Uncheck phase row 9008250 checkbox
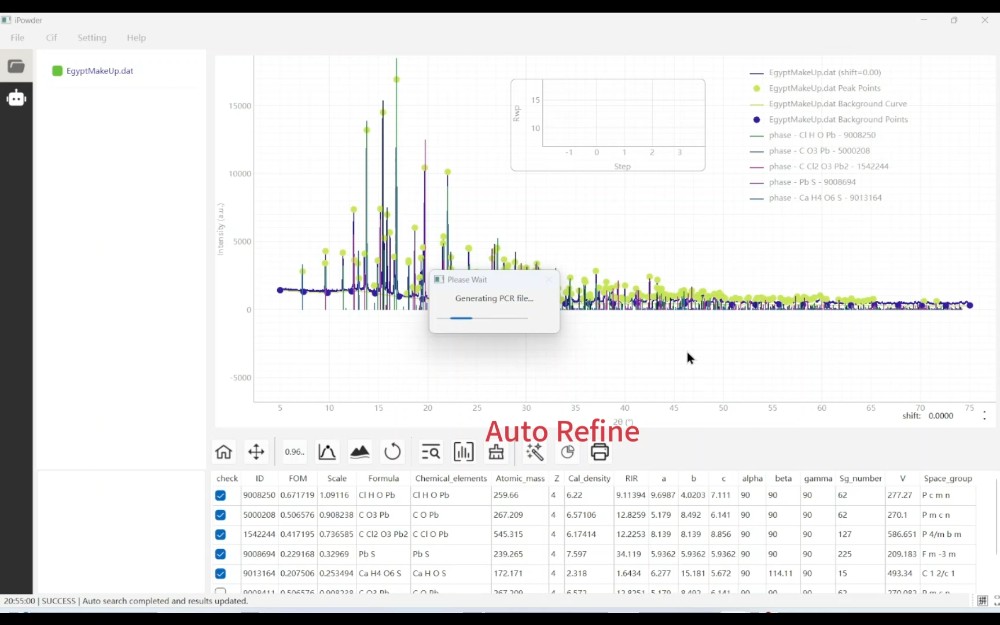 coord(221,495)
